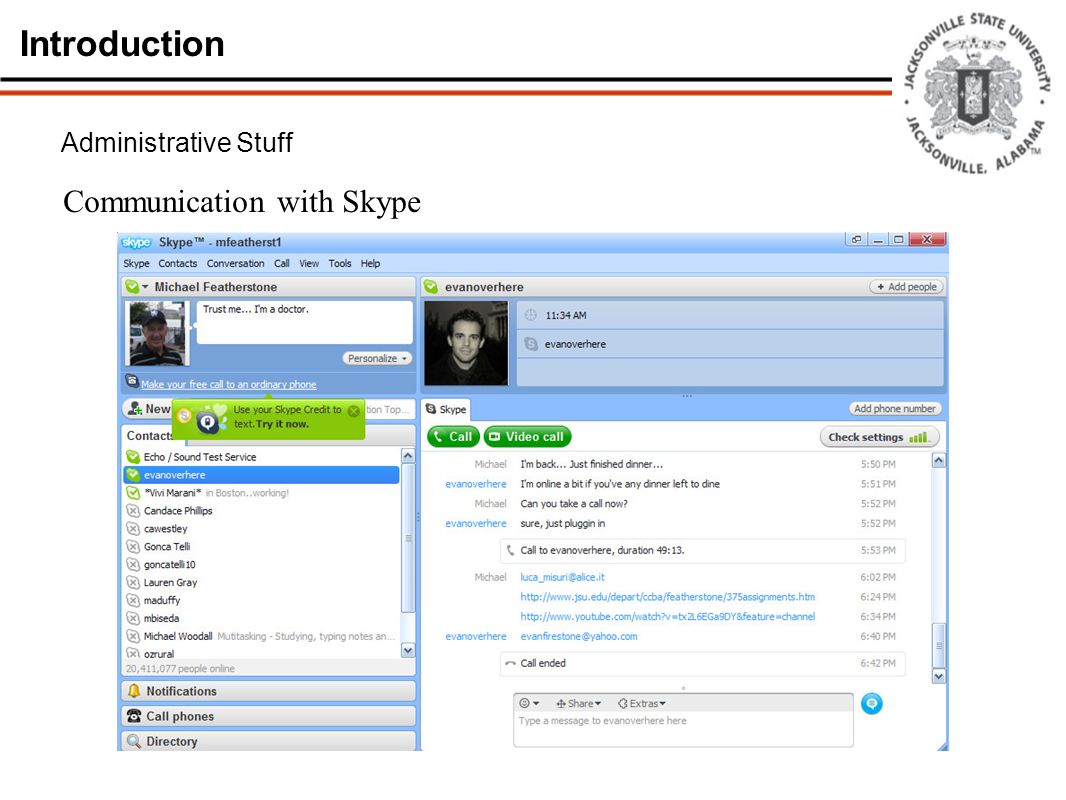Select the Skype conversation tab
This screenshot has height=800, width=1066.
pyautogui.click(x=446, y=409)
